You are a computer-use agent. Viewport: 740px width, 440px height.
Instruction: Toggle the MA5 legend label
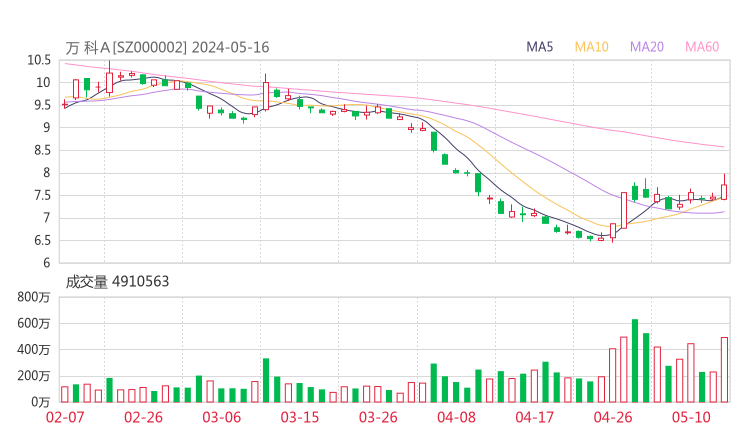point(539,47)
